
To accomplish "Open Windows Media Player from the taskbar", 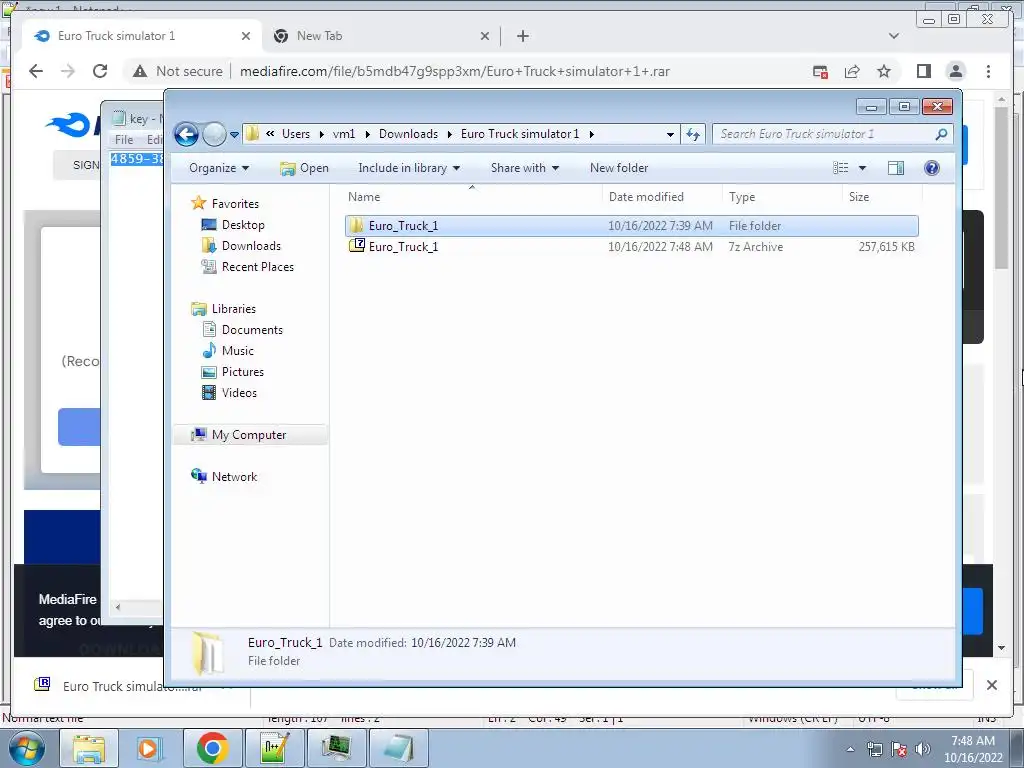I will [150, 748].
